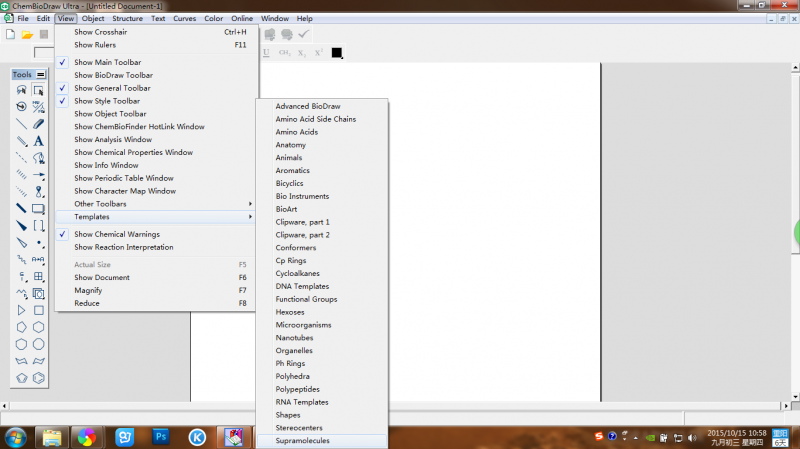This screenshot has height=449, width=800.
Task: Select the Wavy Bond tool
Action: pos(21,259)
